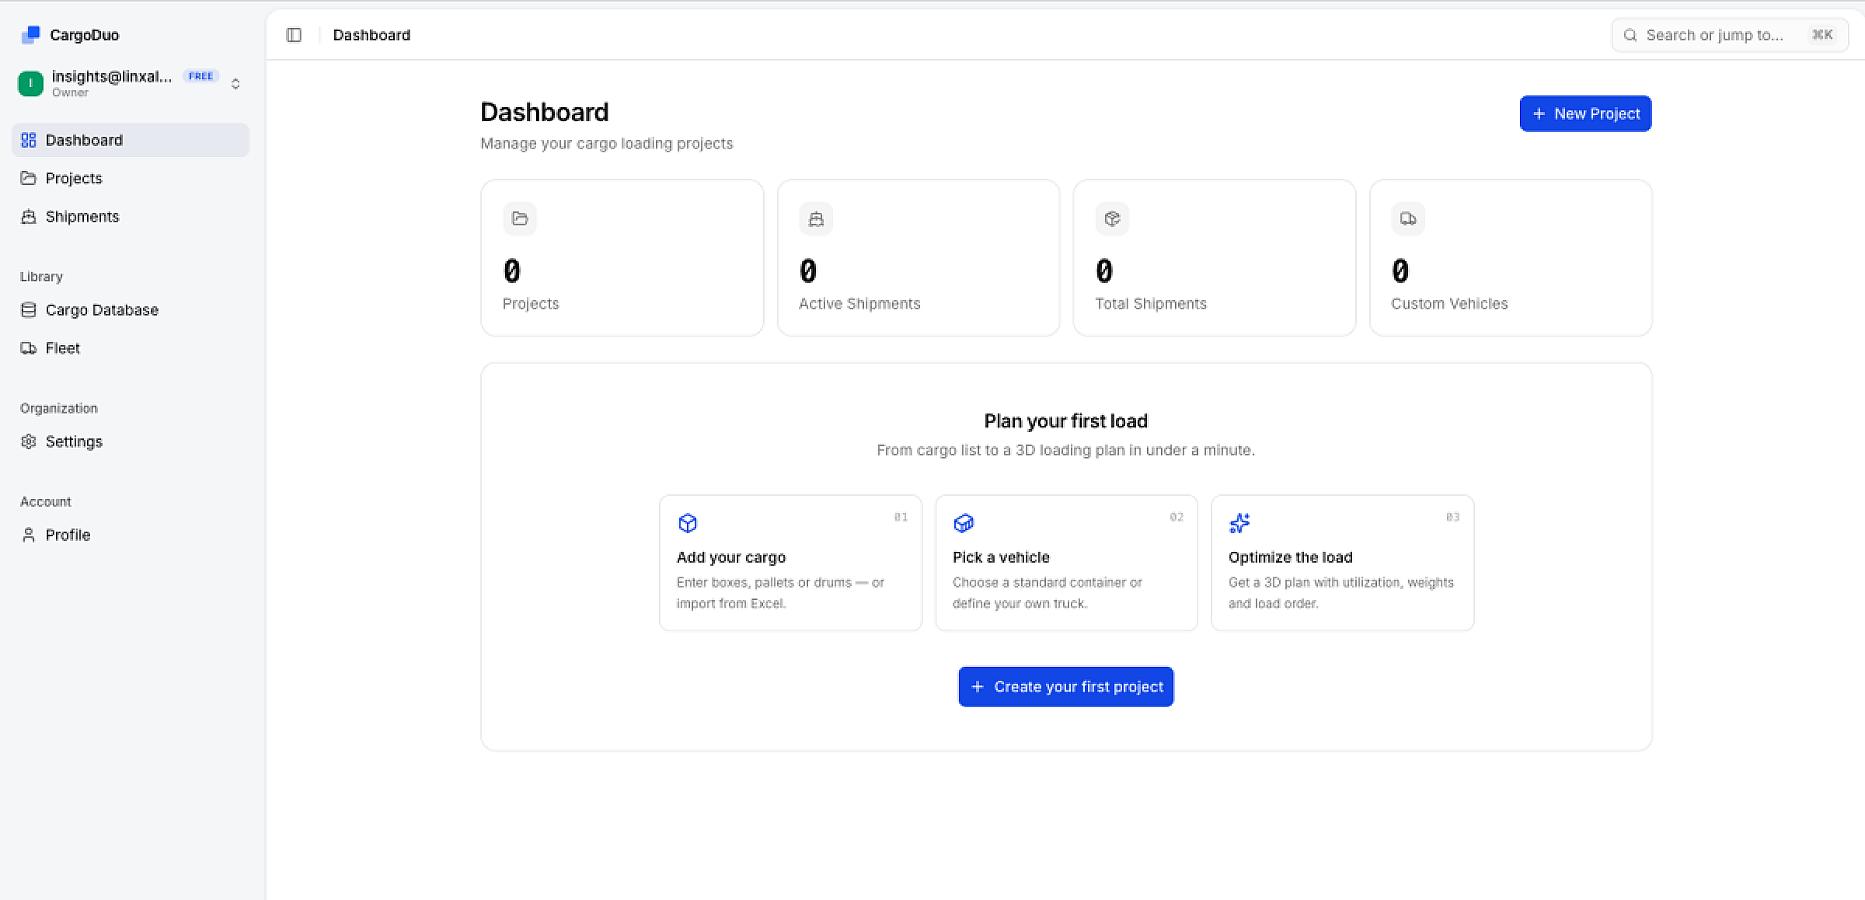
Task: Click the FREE plan badge
Action: pyautogui.click(x=201, y=76)
